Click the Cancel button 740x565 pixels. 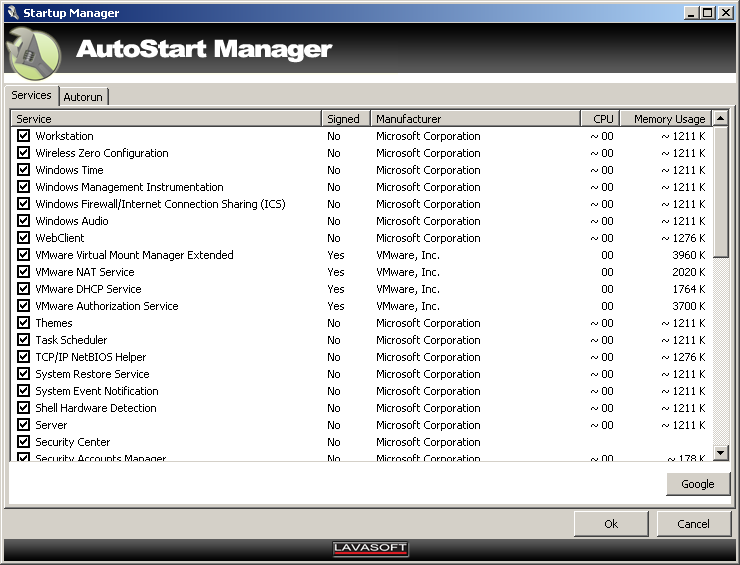tap(693, 524)
